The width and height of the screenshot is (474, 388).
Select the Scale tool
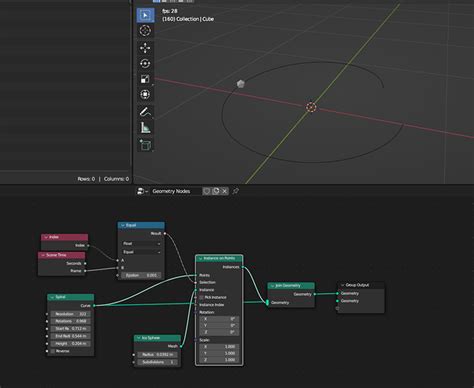click(x=145, y=79)
